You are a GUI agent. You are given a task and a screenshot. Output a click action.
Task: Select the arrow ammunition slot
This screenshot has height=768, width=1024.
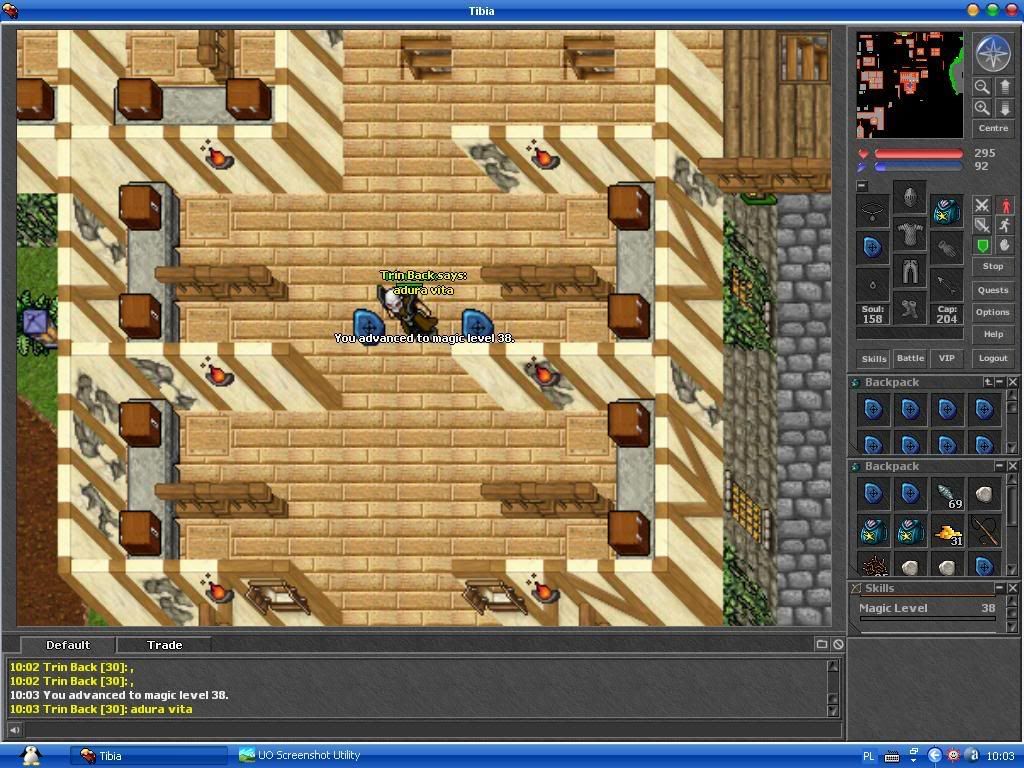(x=946, y=284)
